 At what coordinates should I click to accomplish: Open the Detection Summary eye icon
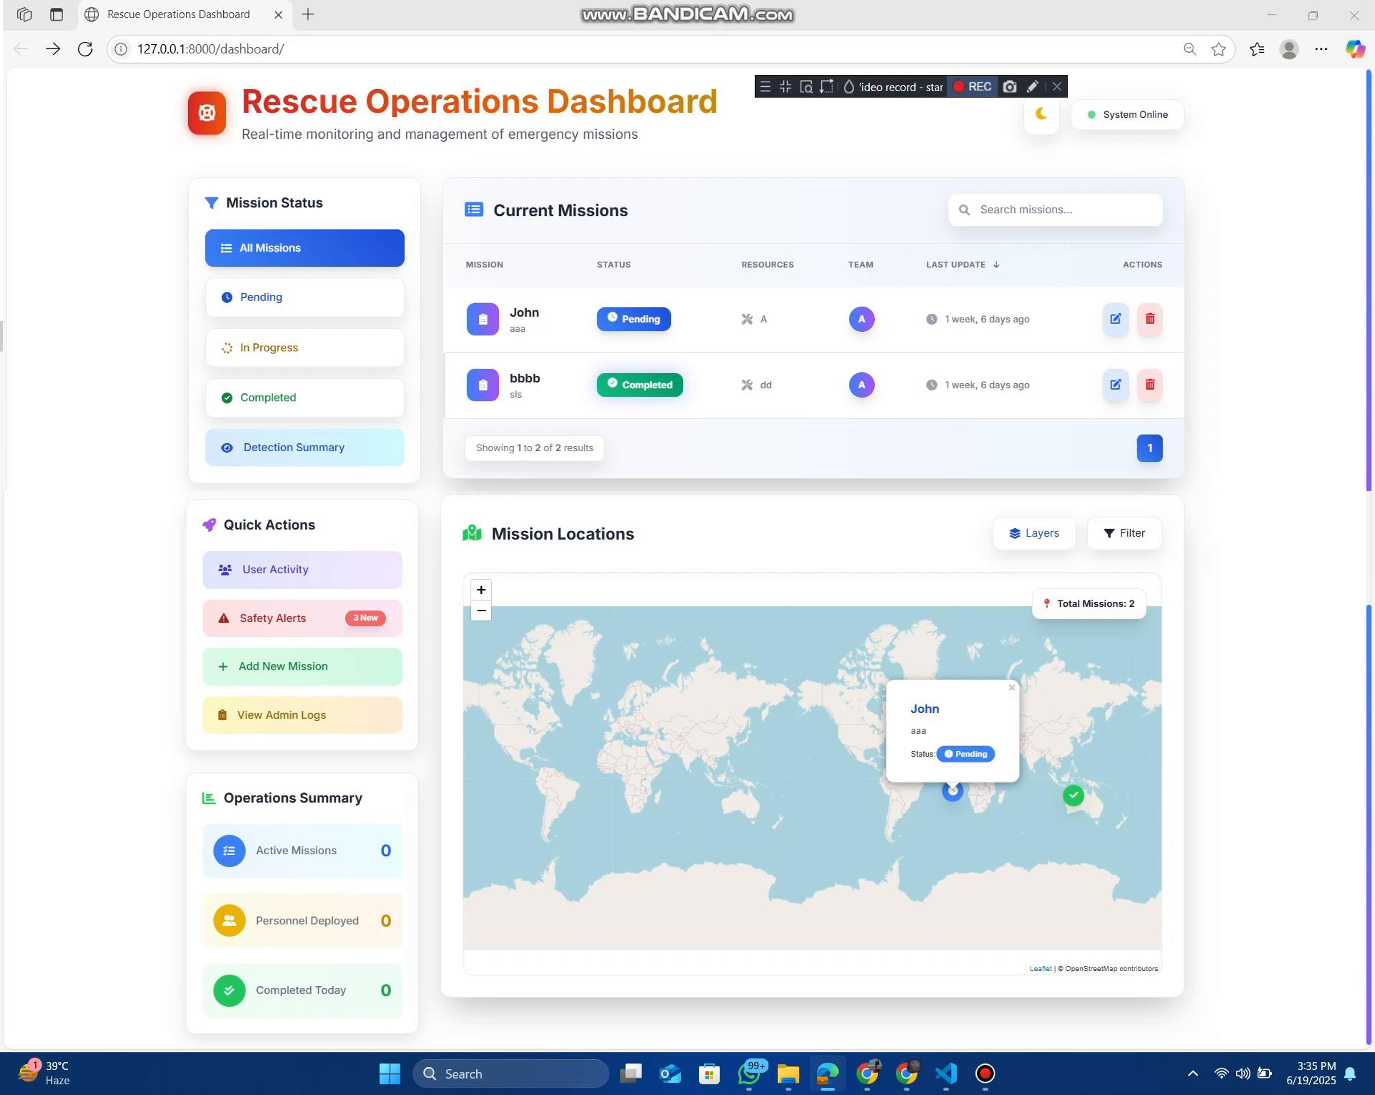pyautogui.click(x=227, y=447)
